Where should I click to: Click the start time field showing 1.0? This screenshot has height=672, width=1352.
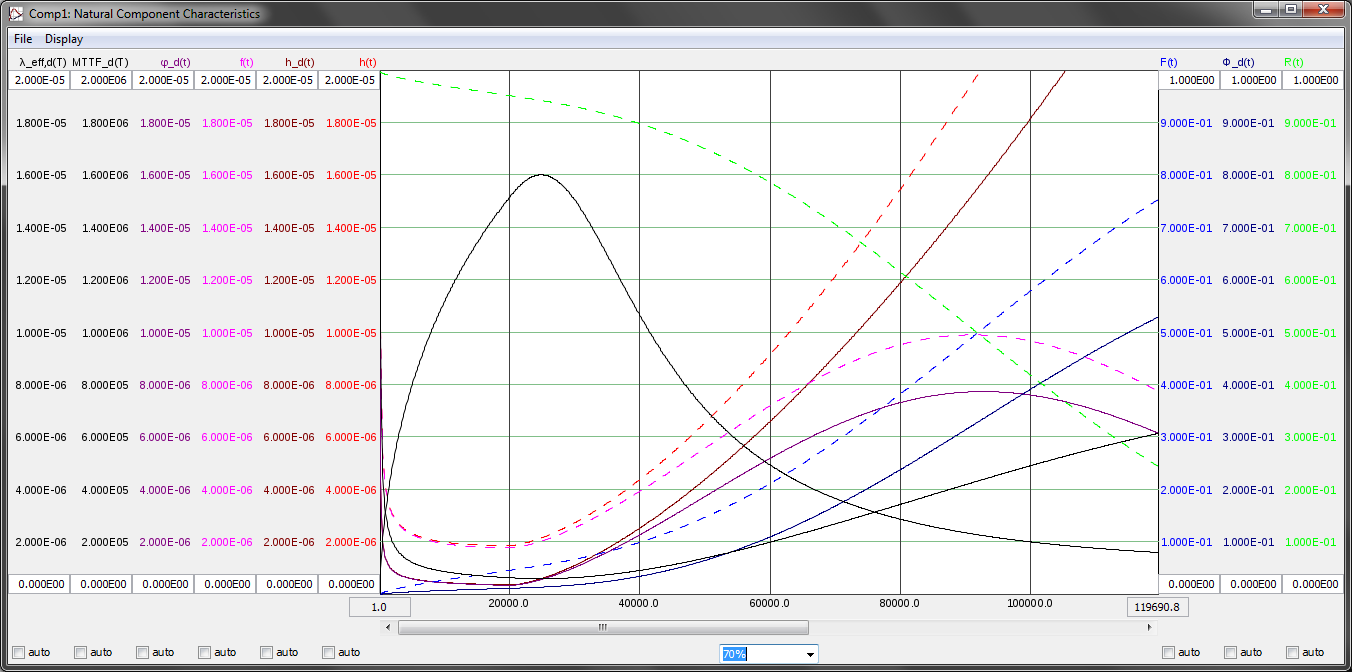tap(379, 607)
